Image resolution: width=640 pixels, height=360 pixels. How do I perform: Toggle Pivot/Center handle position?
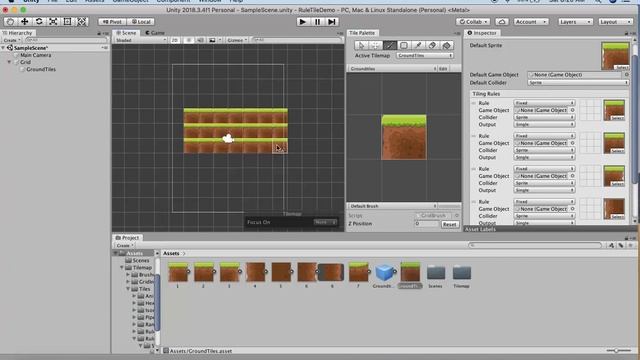[112, 22]
